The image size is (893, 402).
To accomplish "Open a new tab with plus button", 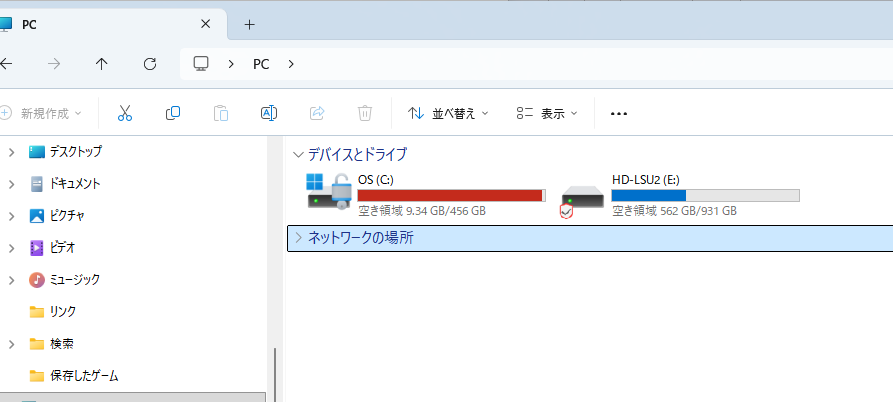I will 250,24.
